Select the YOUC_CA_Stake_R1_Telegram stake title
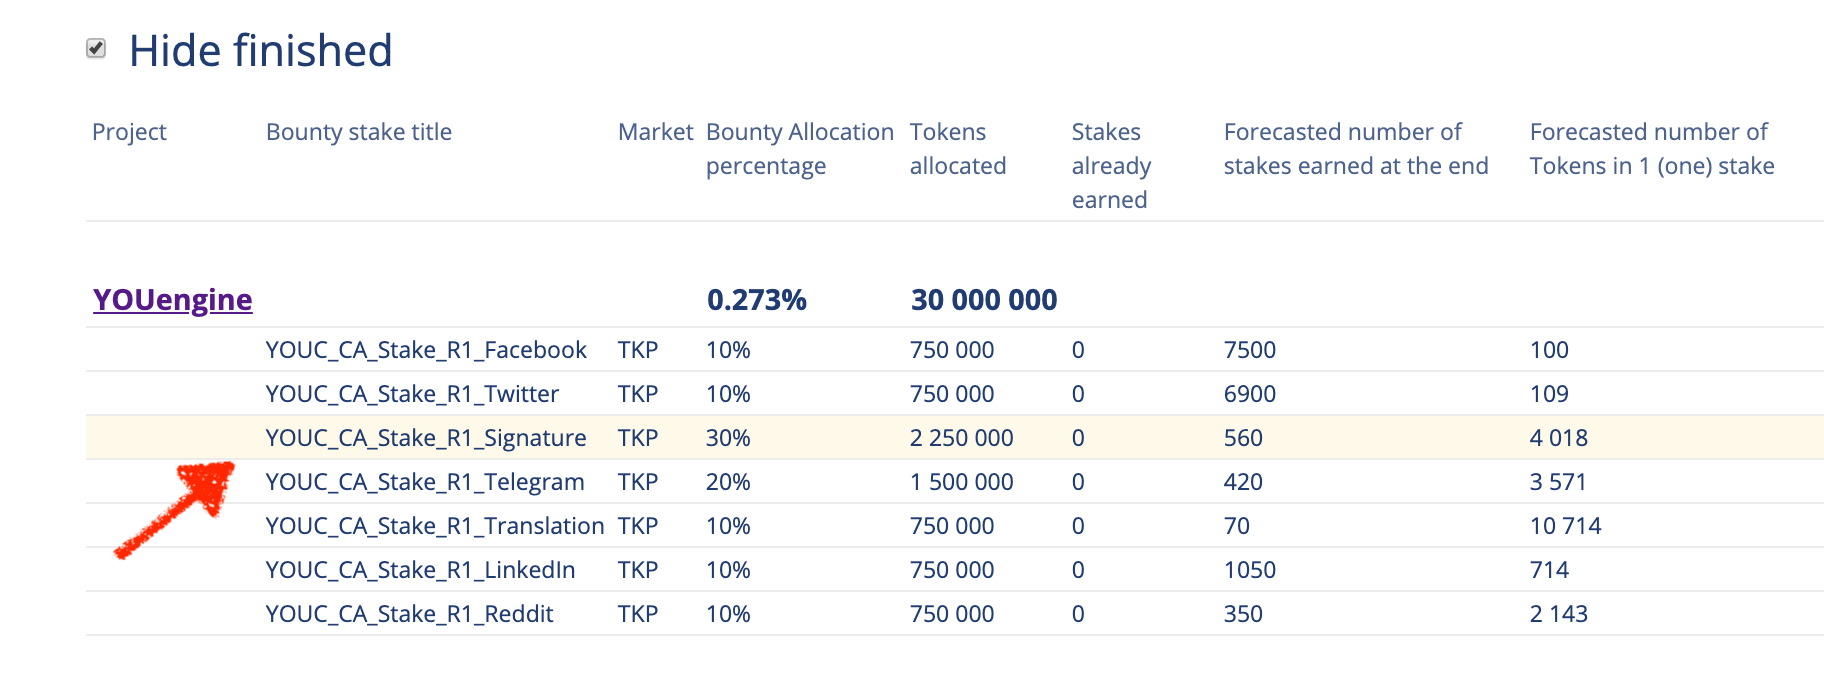Viewport: 1824px width, 698px height. point(424,482)
